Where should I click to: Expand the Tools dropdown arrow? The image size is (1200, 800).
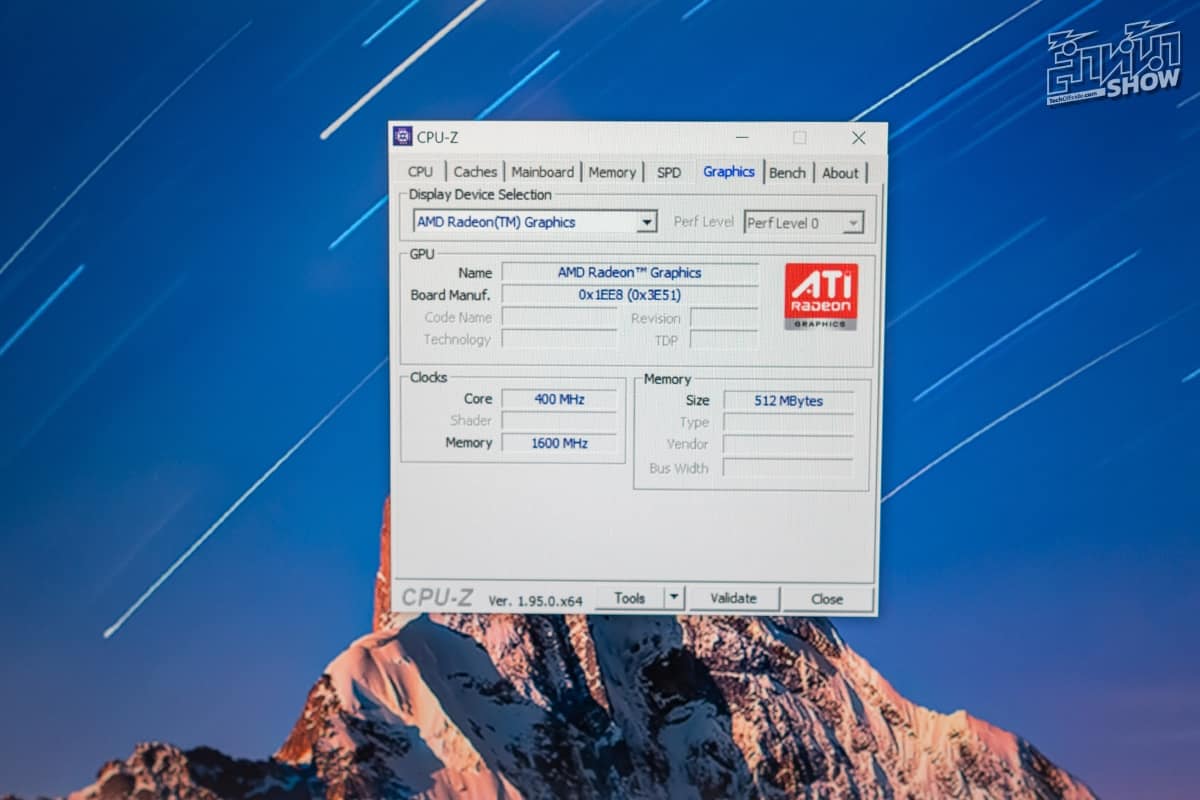pyautogui.click(x=674, y=598)
